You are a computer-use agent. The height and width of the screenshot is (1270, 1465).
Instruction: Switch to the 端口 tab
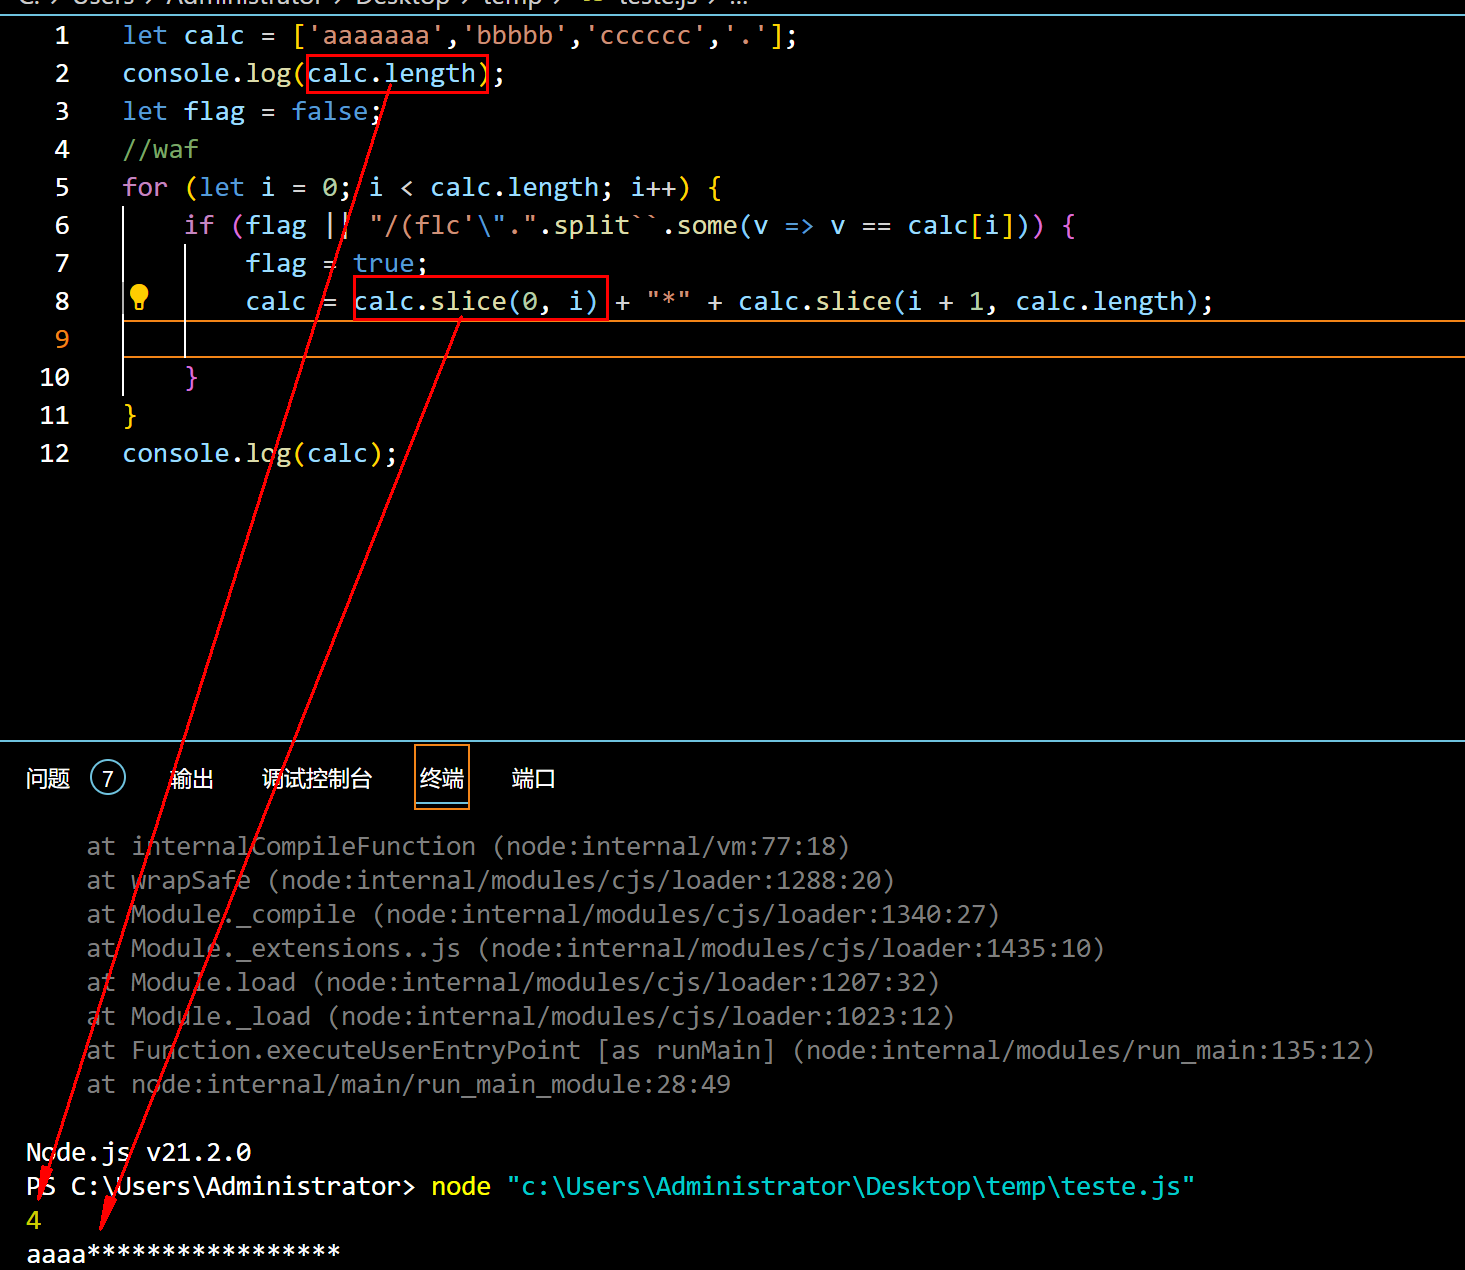[533, 778]
